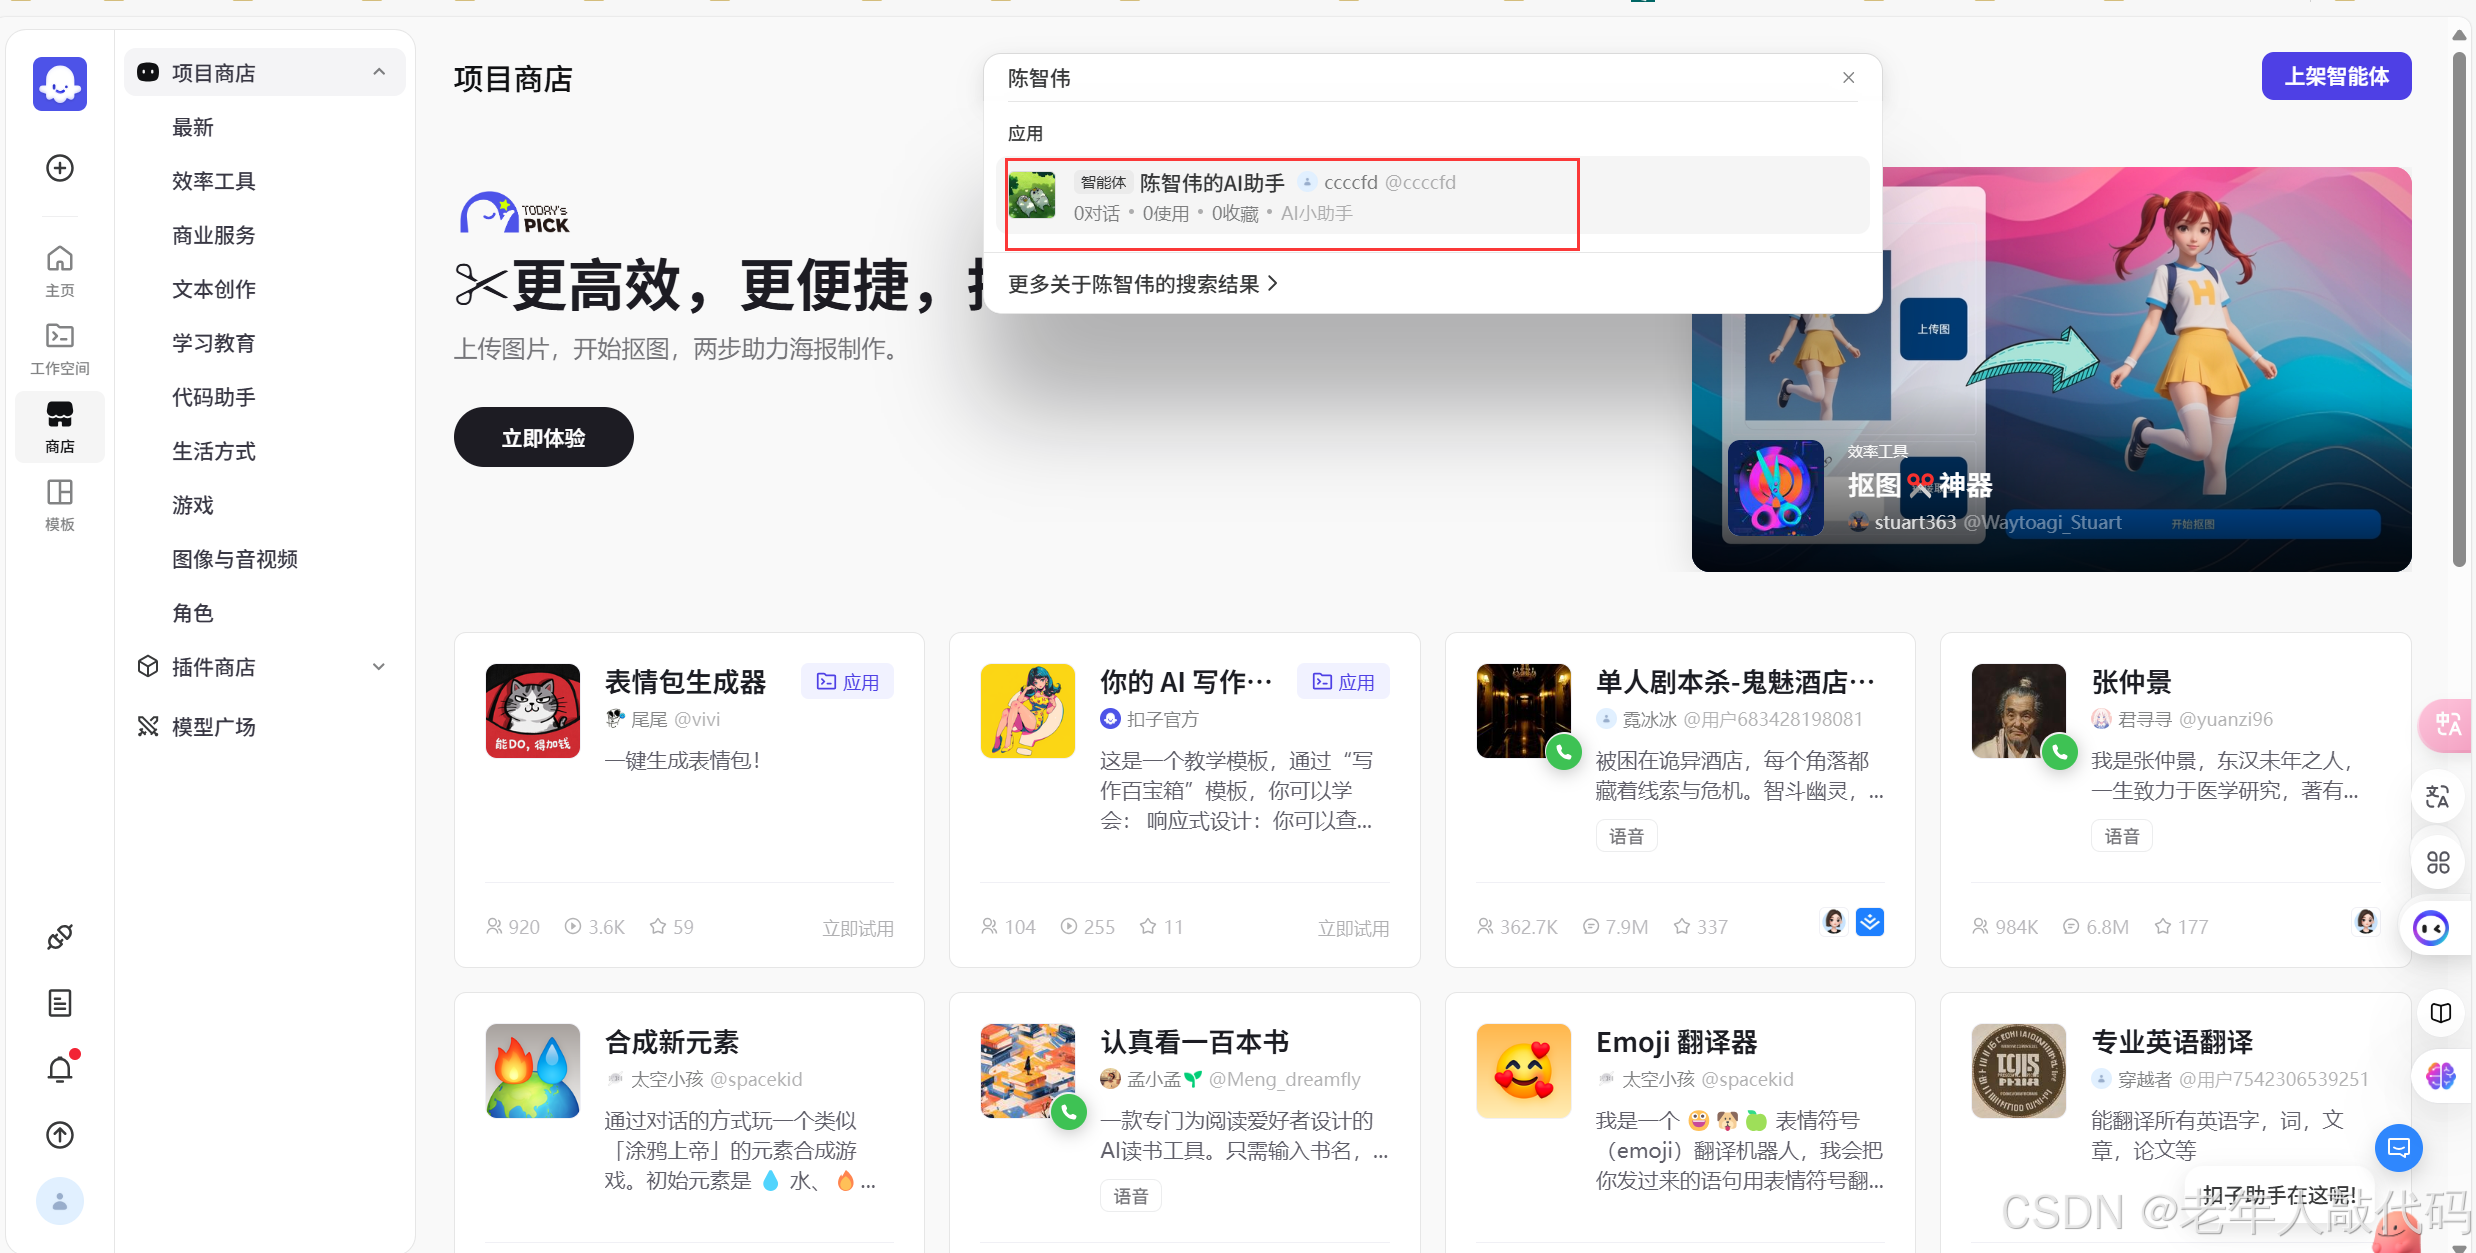Expand the 插件商店 section
This screenshot has height=1253, width=2476.
379,667
